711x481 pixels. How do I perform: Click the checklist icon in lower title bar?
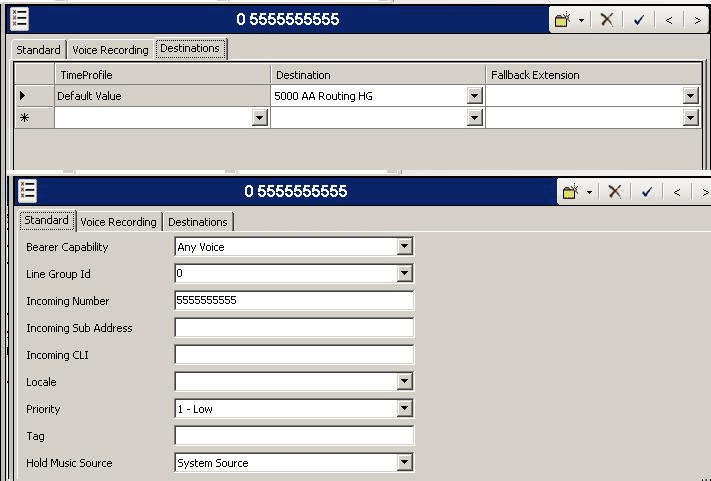click(27, 191)
